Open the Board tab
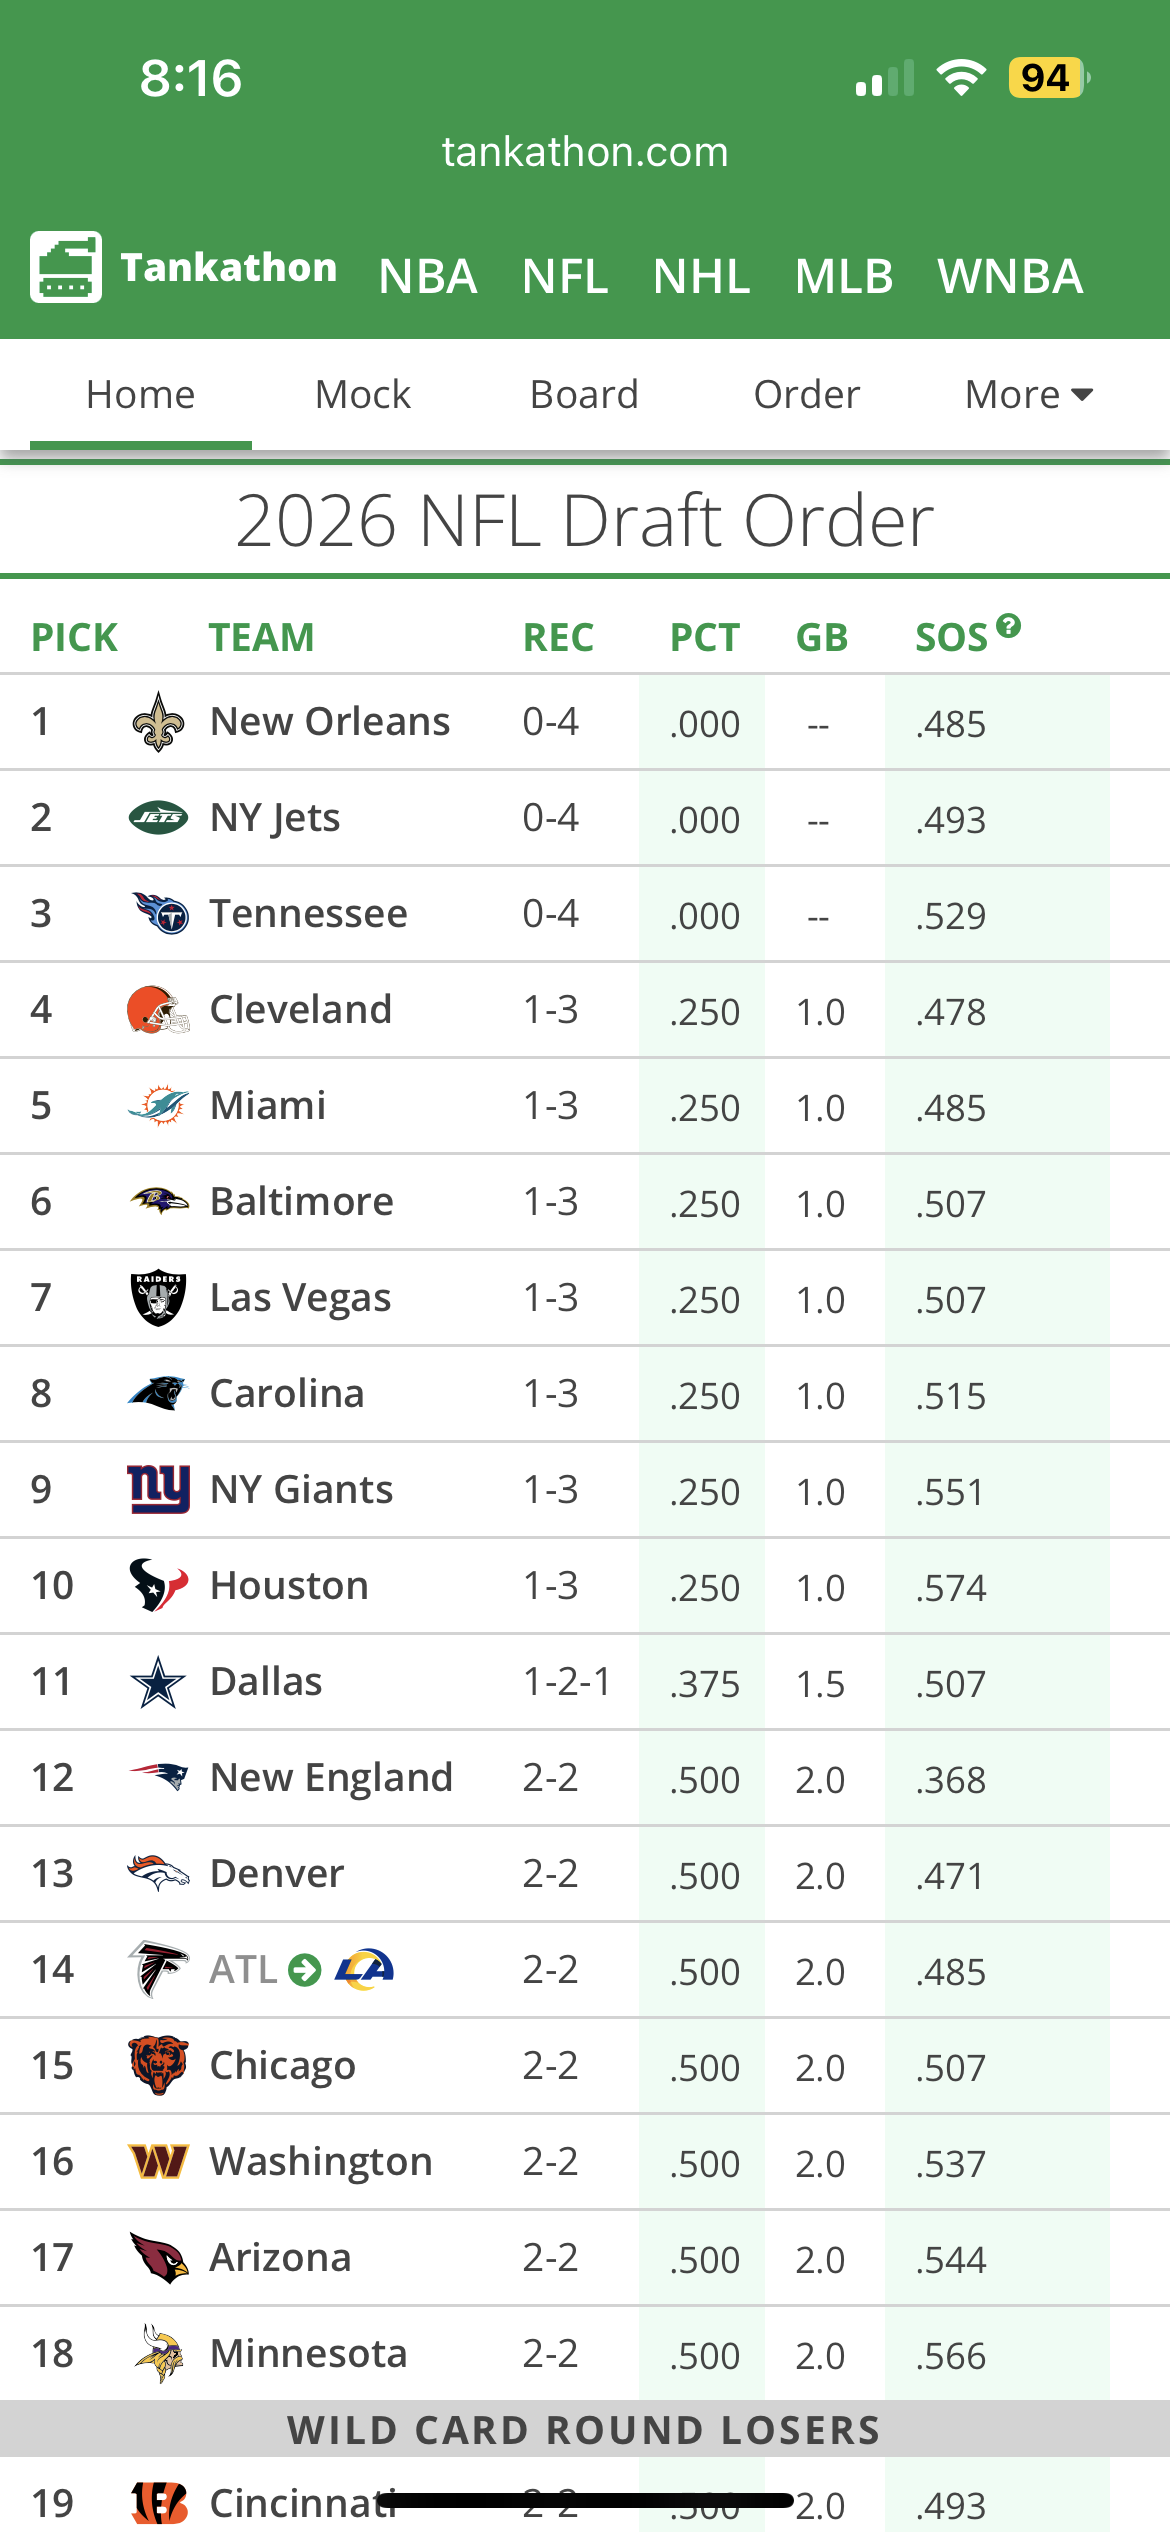1170x2532 pixels. coord(584,395)
